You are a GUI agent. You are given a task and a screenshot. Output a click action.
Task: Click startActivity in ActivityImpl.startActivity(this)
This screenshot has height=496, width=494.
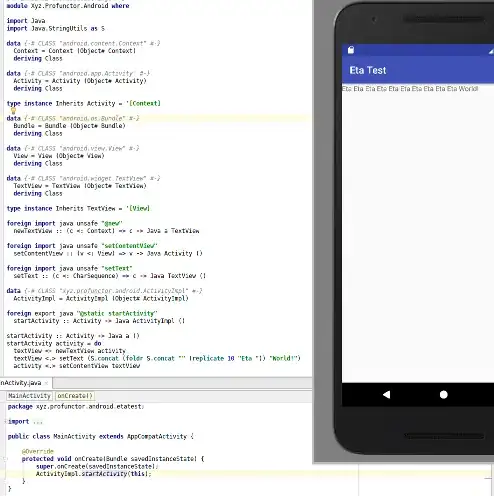click(103, 474)
